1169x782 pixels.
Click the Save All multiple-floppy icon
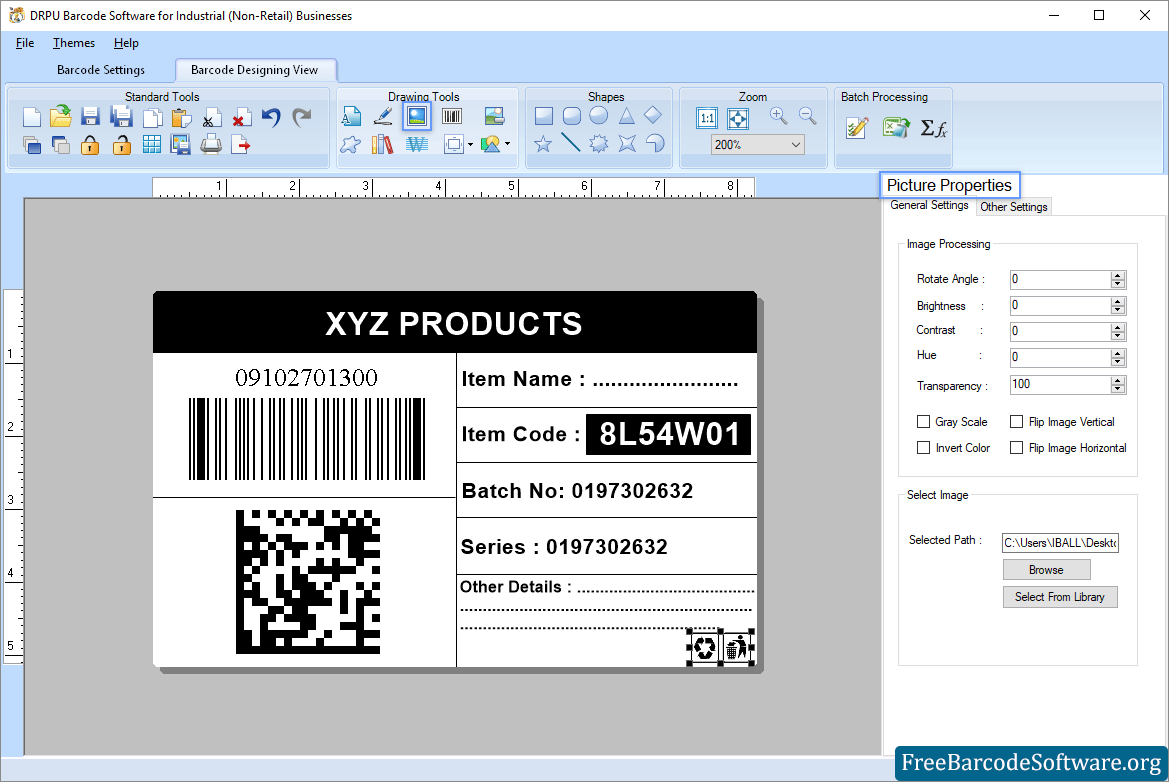tap(121, 117)
